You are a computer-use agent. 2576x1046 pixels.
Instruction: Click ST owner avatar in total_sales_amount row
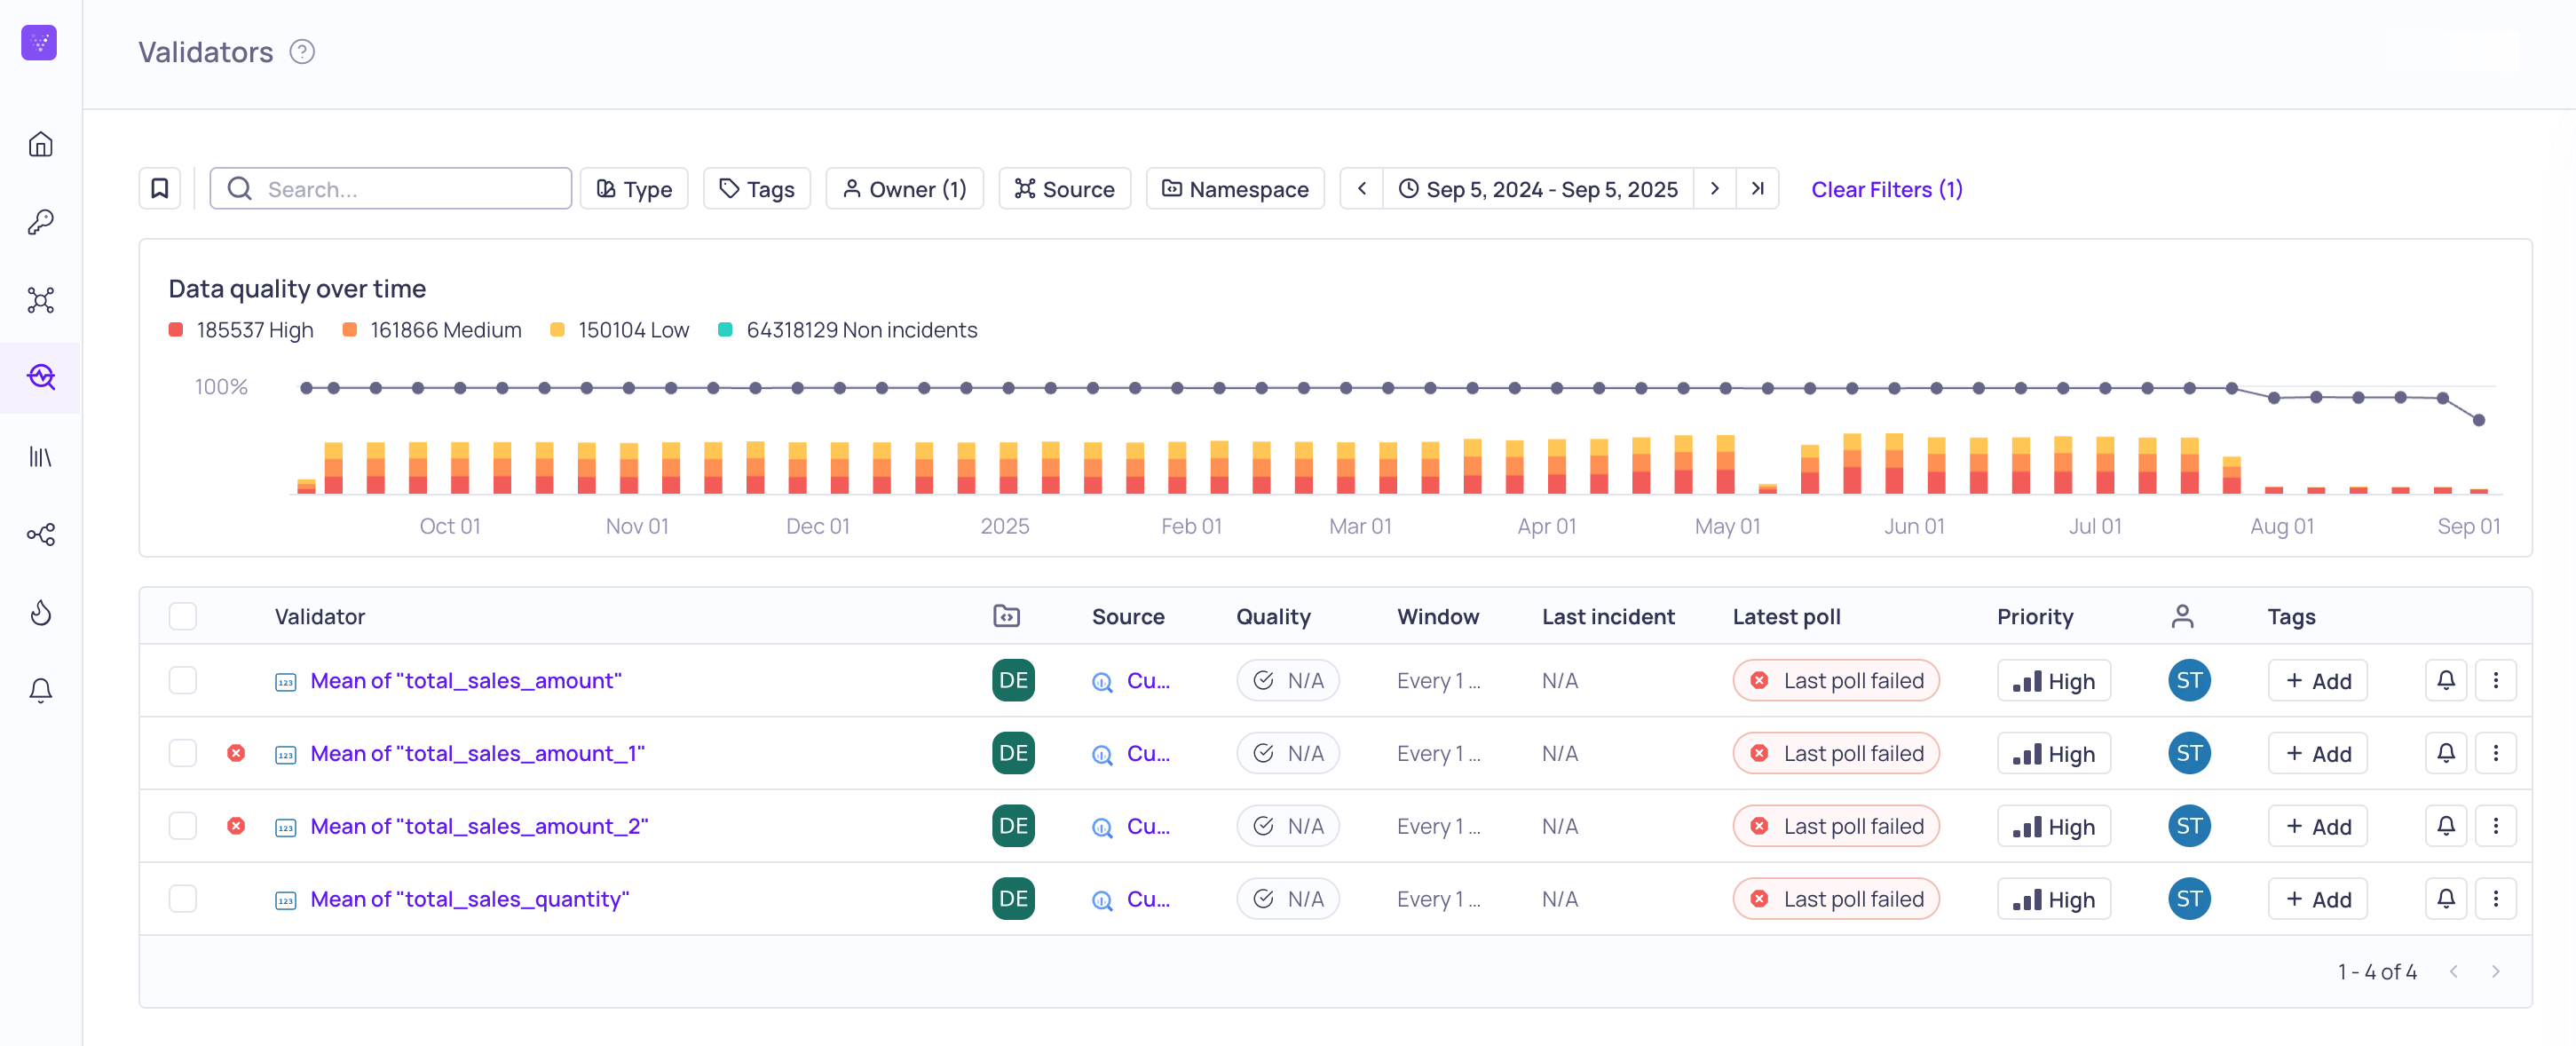click(2189, 680)
